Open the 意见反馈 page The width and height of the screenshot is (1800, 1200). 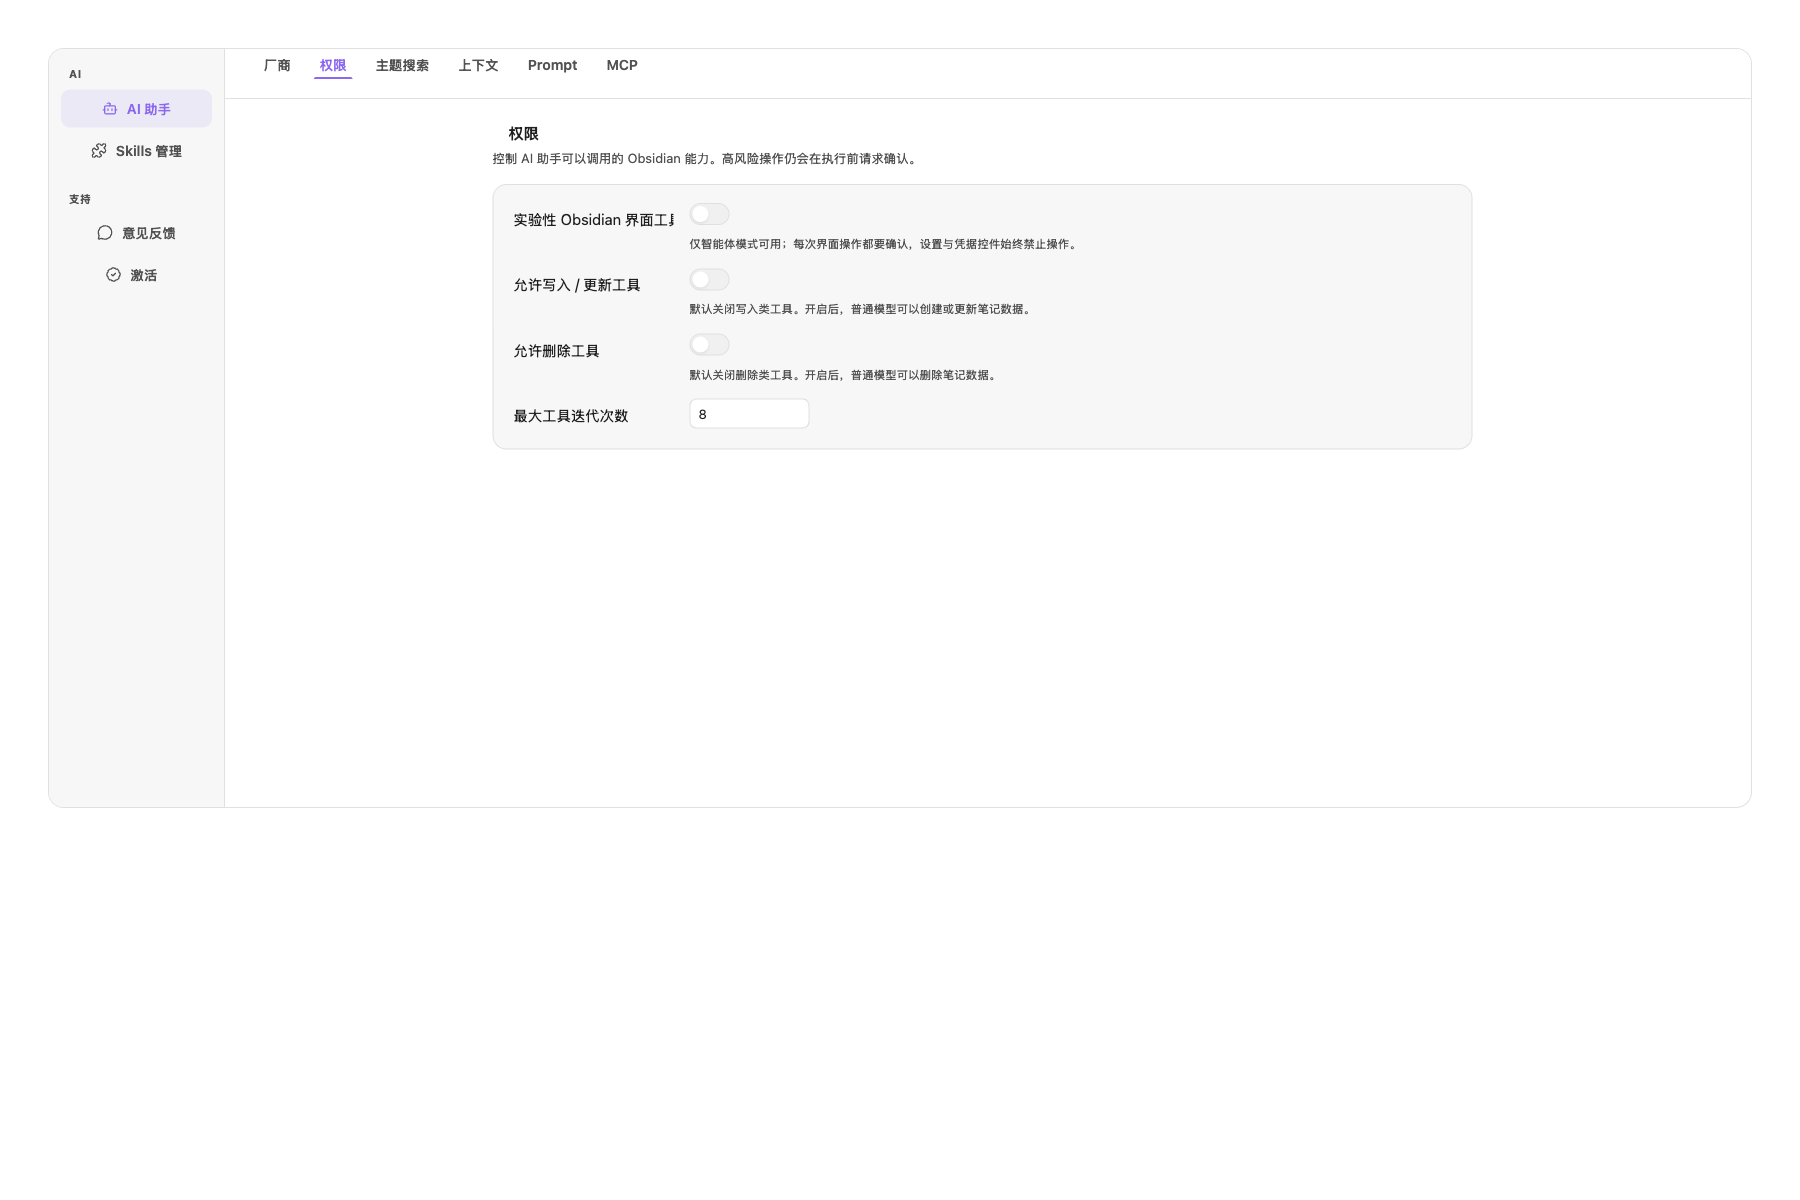[136, 233]
